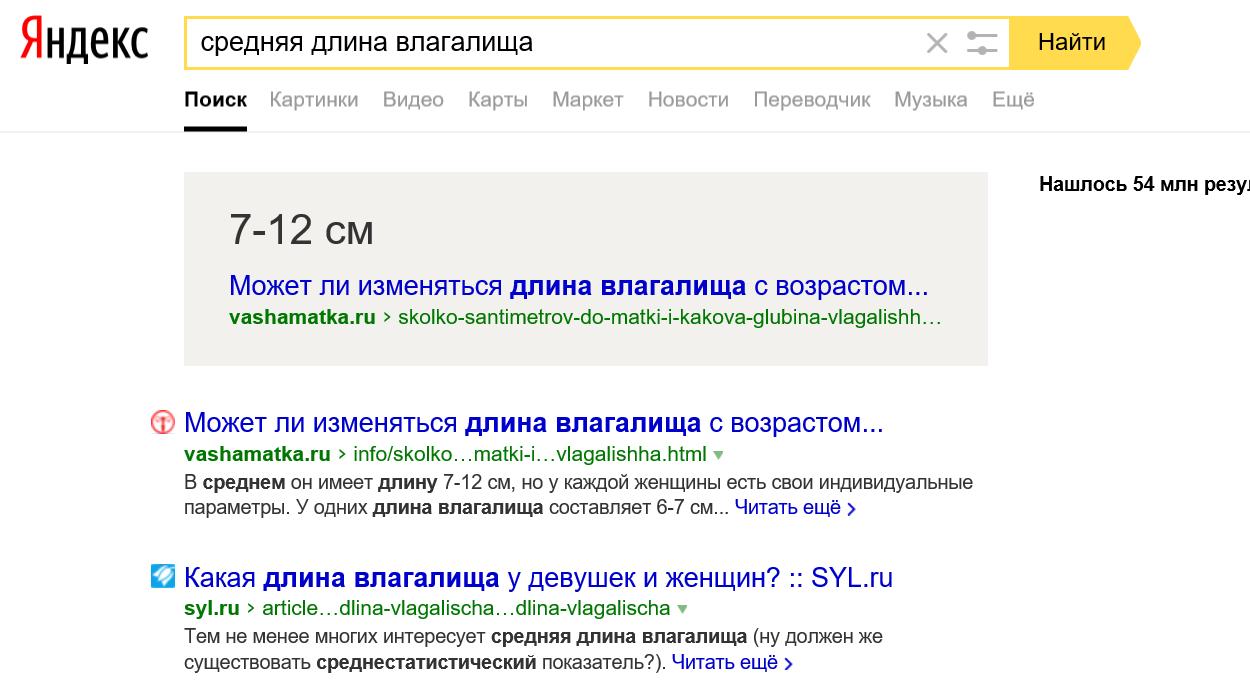This screenshot has width=1250, height=698.
Task: Click the SYL.ru site favicon
Action: [162, 577]
